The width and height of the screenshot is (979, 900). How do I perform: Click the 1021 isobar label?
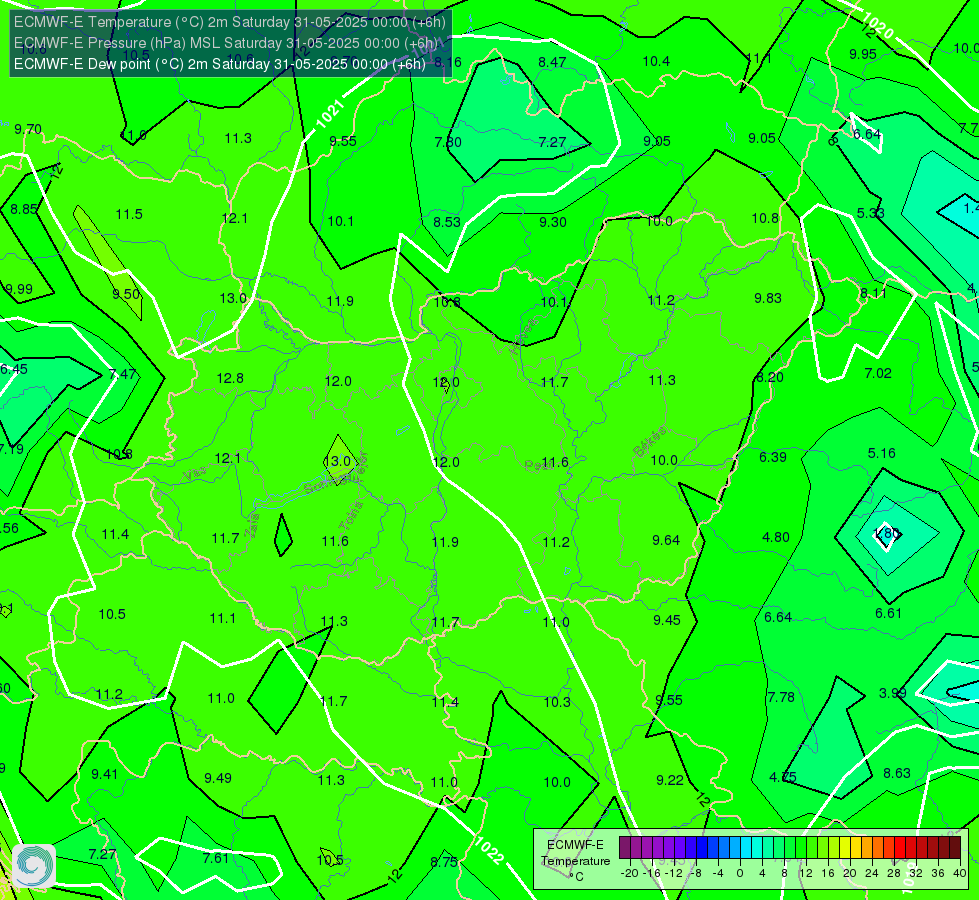(x=330, y=114)
